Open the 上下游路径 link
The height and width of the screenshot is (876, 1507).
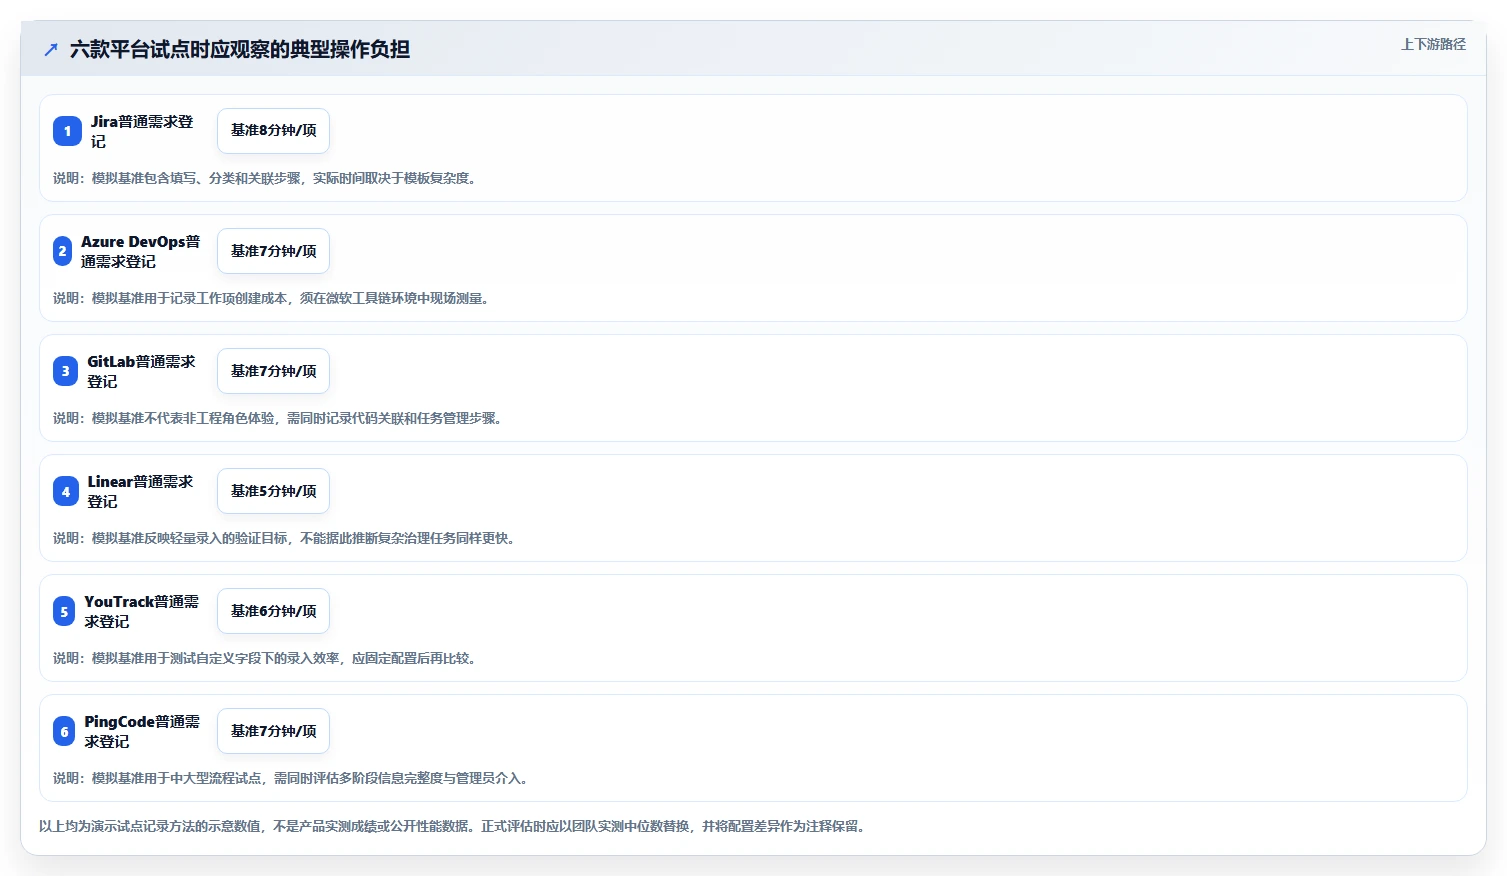(x=1433, y=44)
